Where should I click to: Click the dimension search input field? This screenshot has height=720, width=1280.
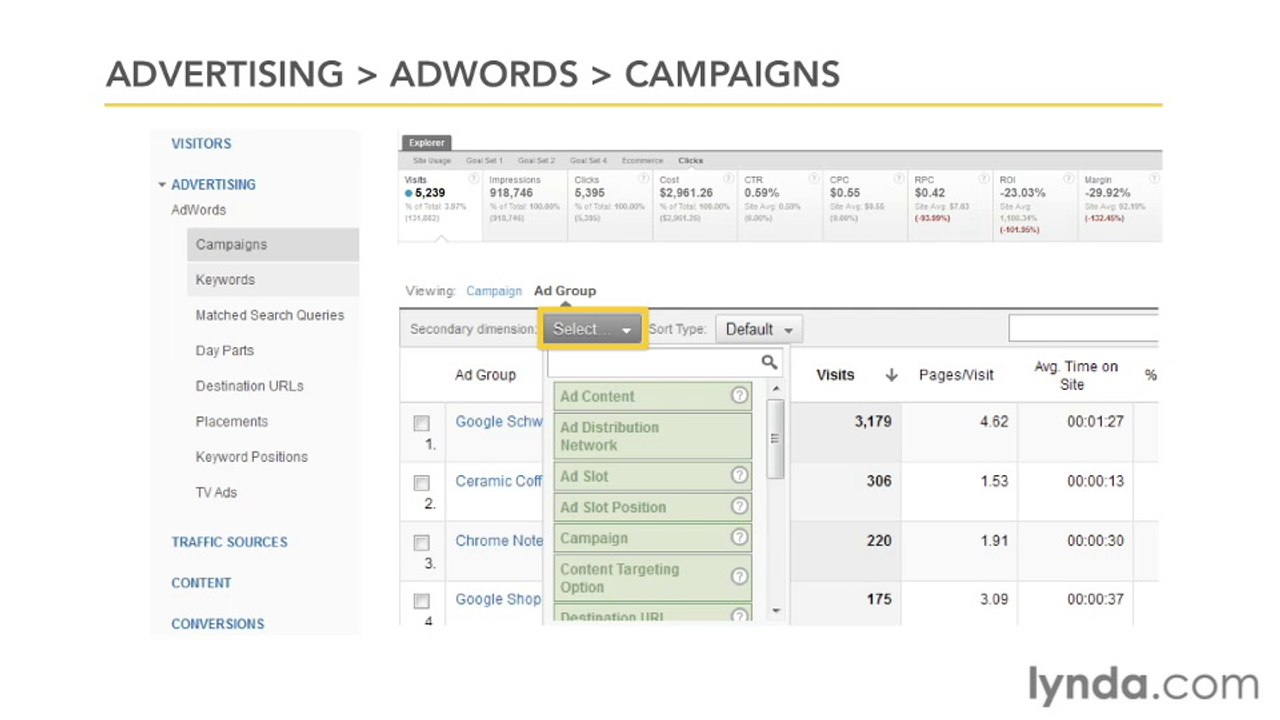(x=653, y=362)
